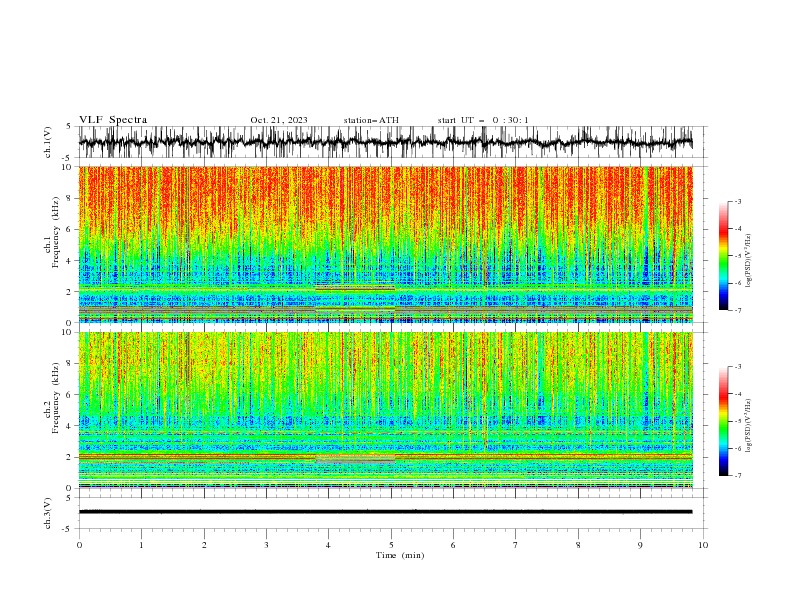Click time axis tick label "7"
This screenshot has width=792, height=612.
[516, 545]
